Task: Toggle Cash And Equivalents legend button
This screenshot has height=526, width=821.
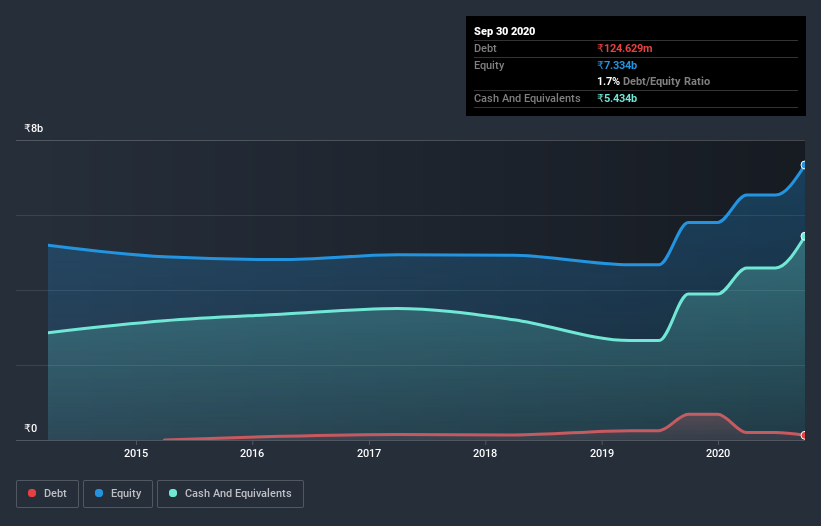Action: [x=230, y=494]
